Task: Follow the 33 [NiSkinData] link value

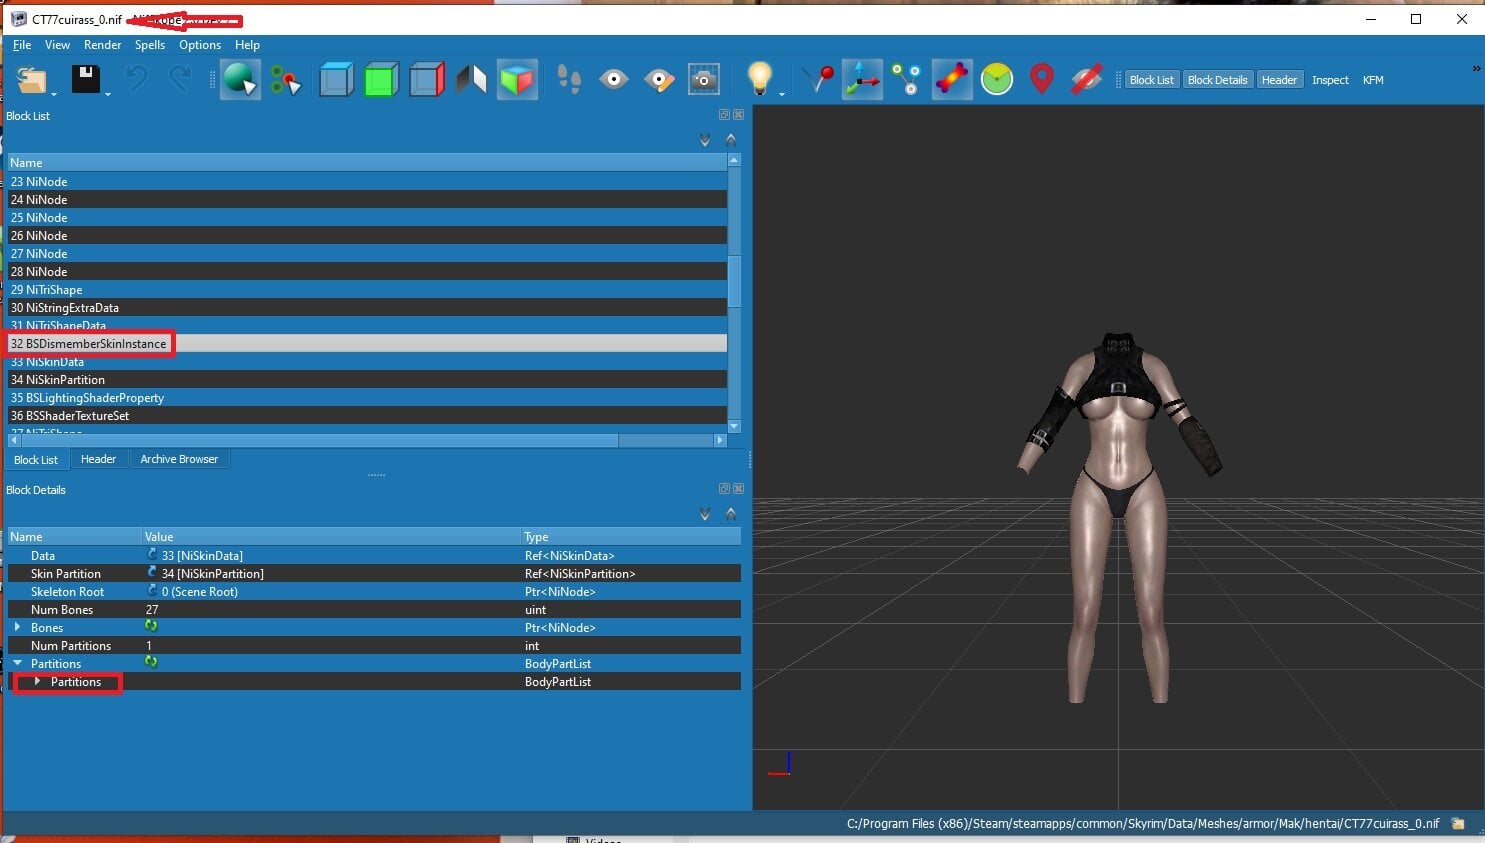Action: (202, 556)
